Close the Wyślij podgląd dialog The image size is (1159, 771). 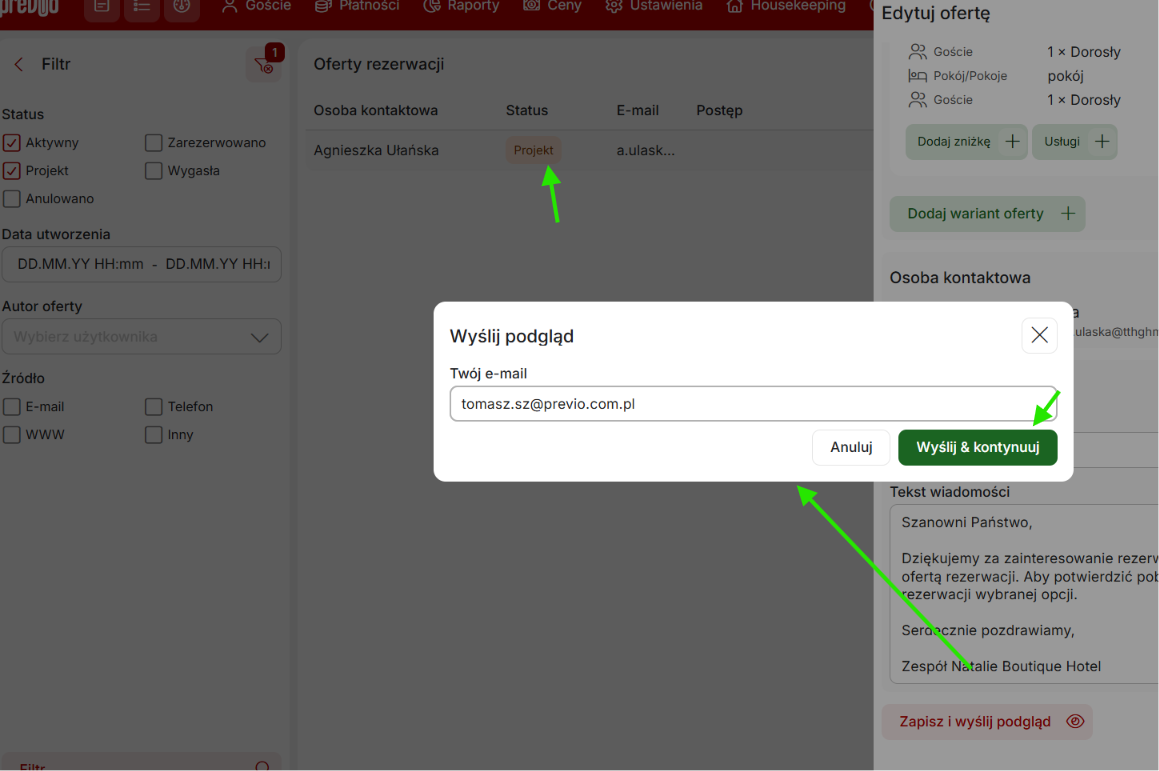click(1039, 335)
